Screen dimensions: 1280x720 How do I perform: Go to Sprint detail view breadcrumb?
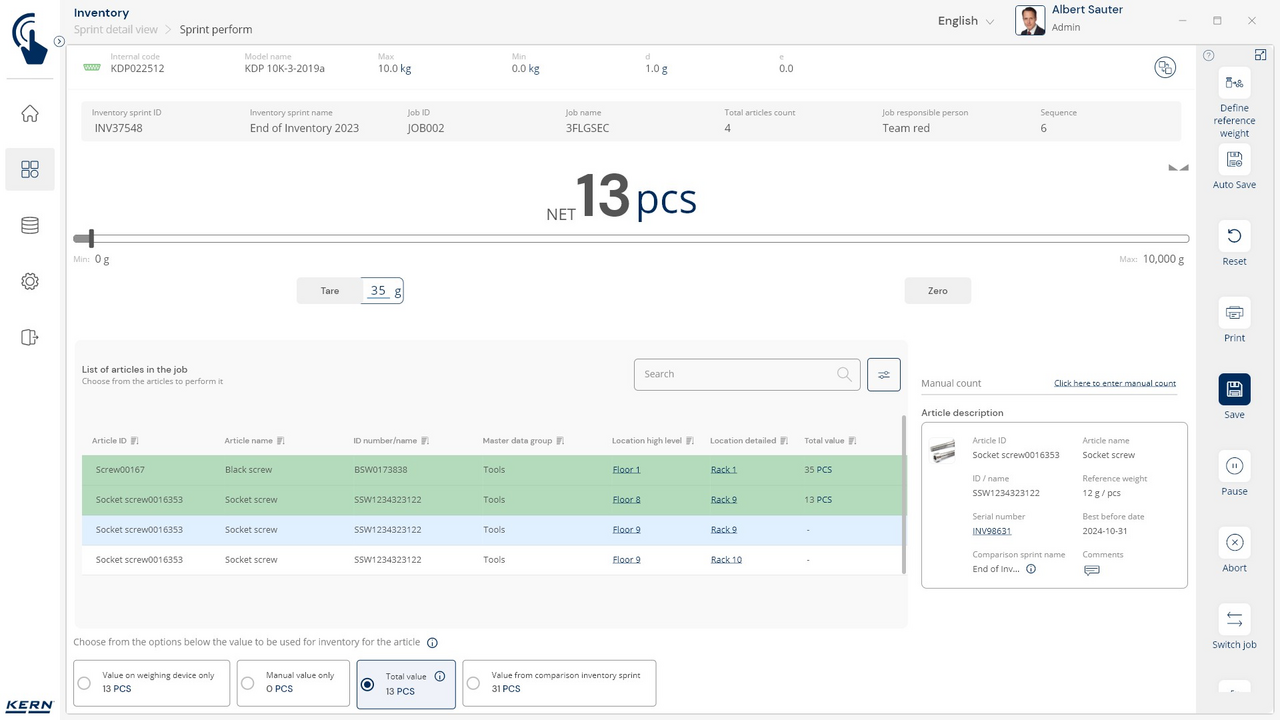(116, 30)
